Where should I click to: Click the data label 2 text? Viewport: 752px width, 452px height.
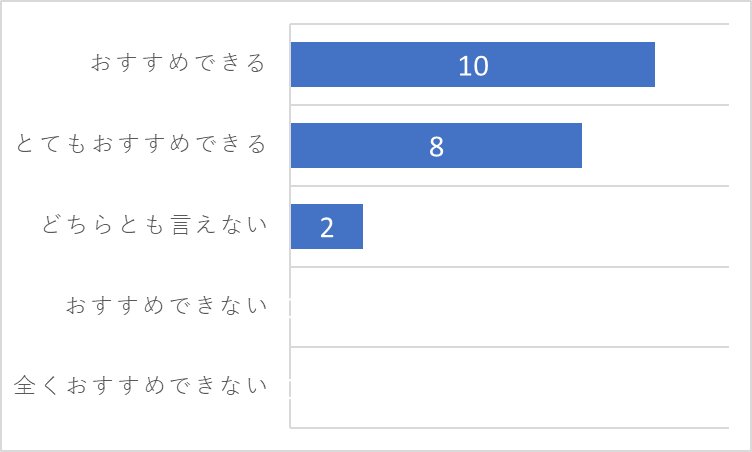(x=327, y=227)
